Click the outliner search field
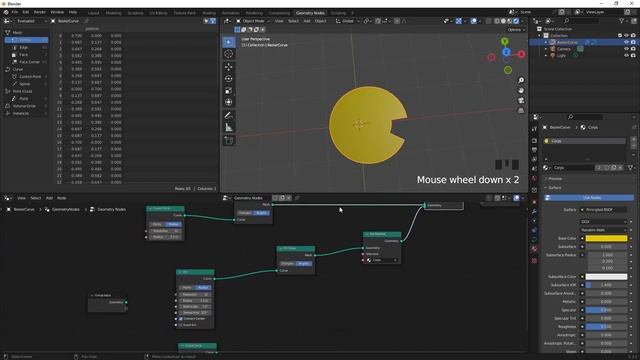Viewport: 640px width, 360px height. point(583,21)
